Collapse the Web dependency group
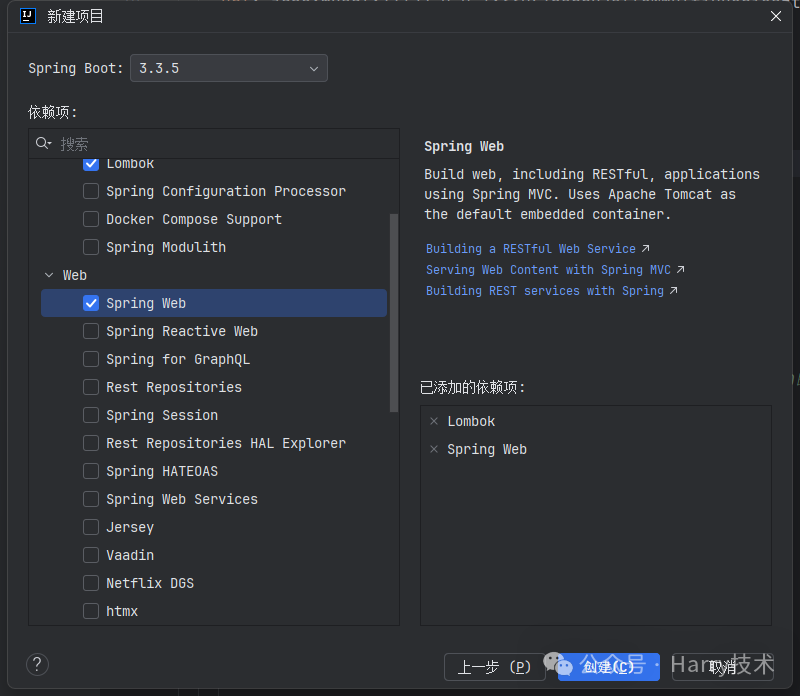 click(x=49, y=275)
